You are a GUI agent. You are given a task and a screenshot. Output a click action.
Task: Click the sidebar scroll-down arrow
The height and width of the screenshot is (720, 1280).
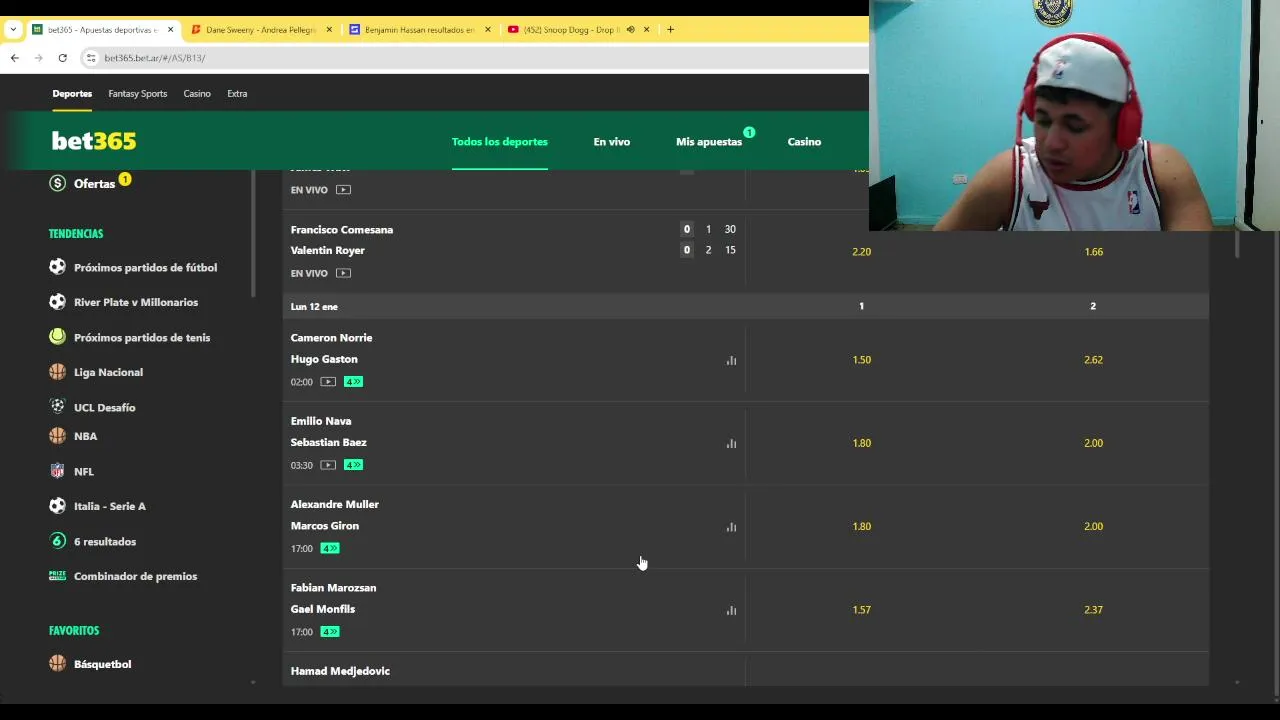point(252,683)
